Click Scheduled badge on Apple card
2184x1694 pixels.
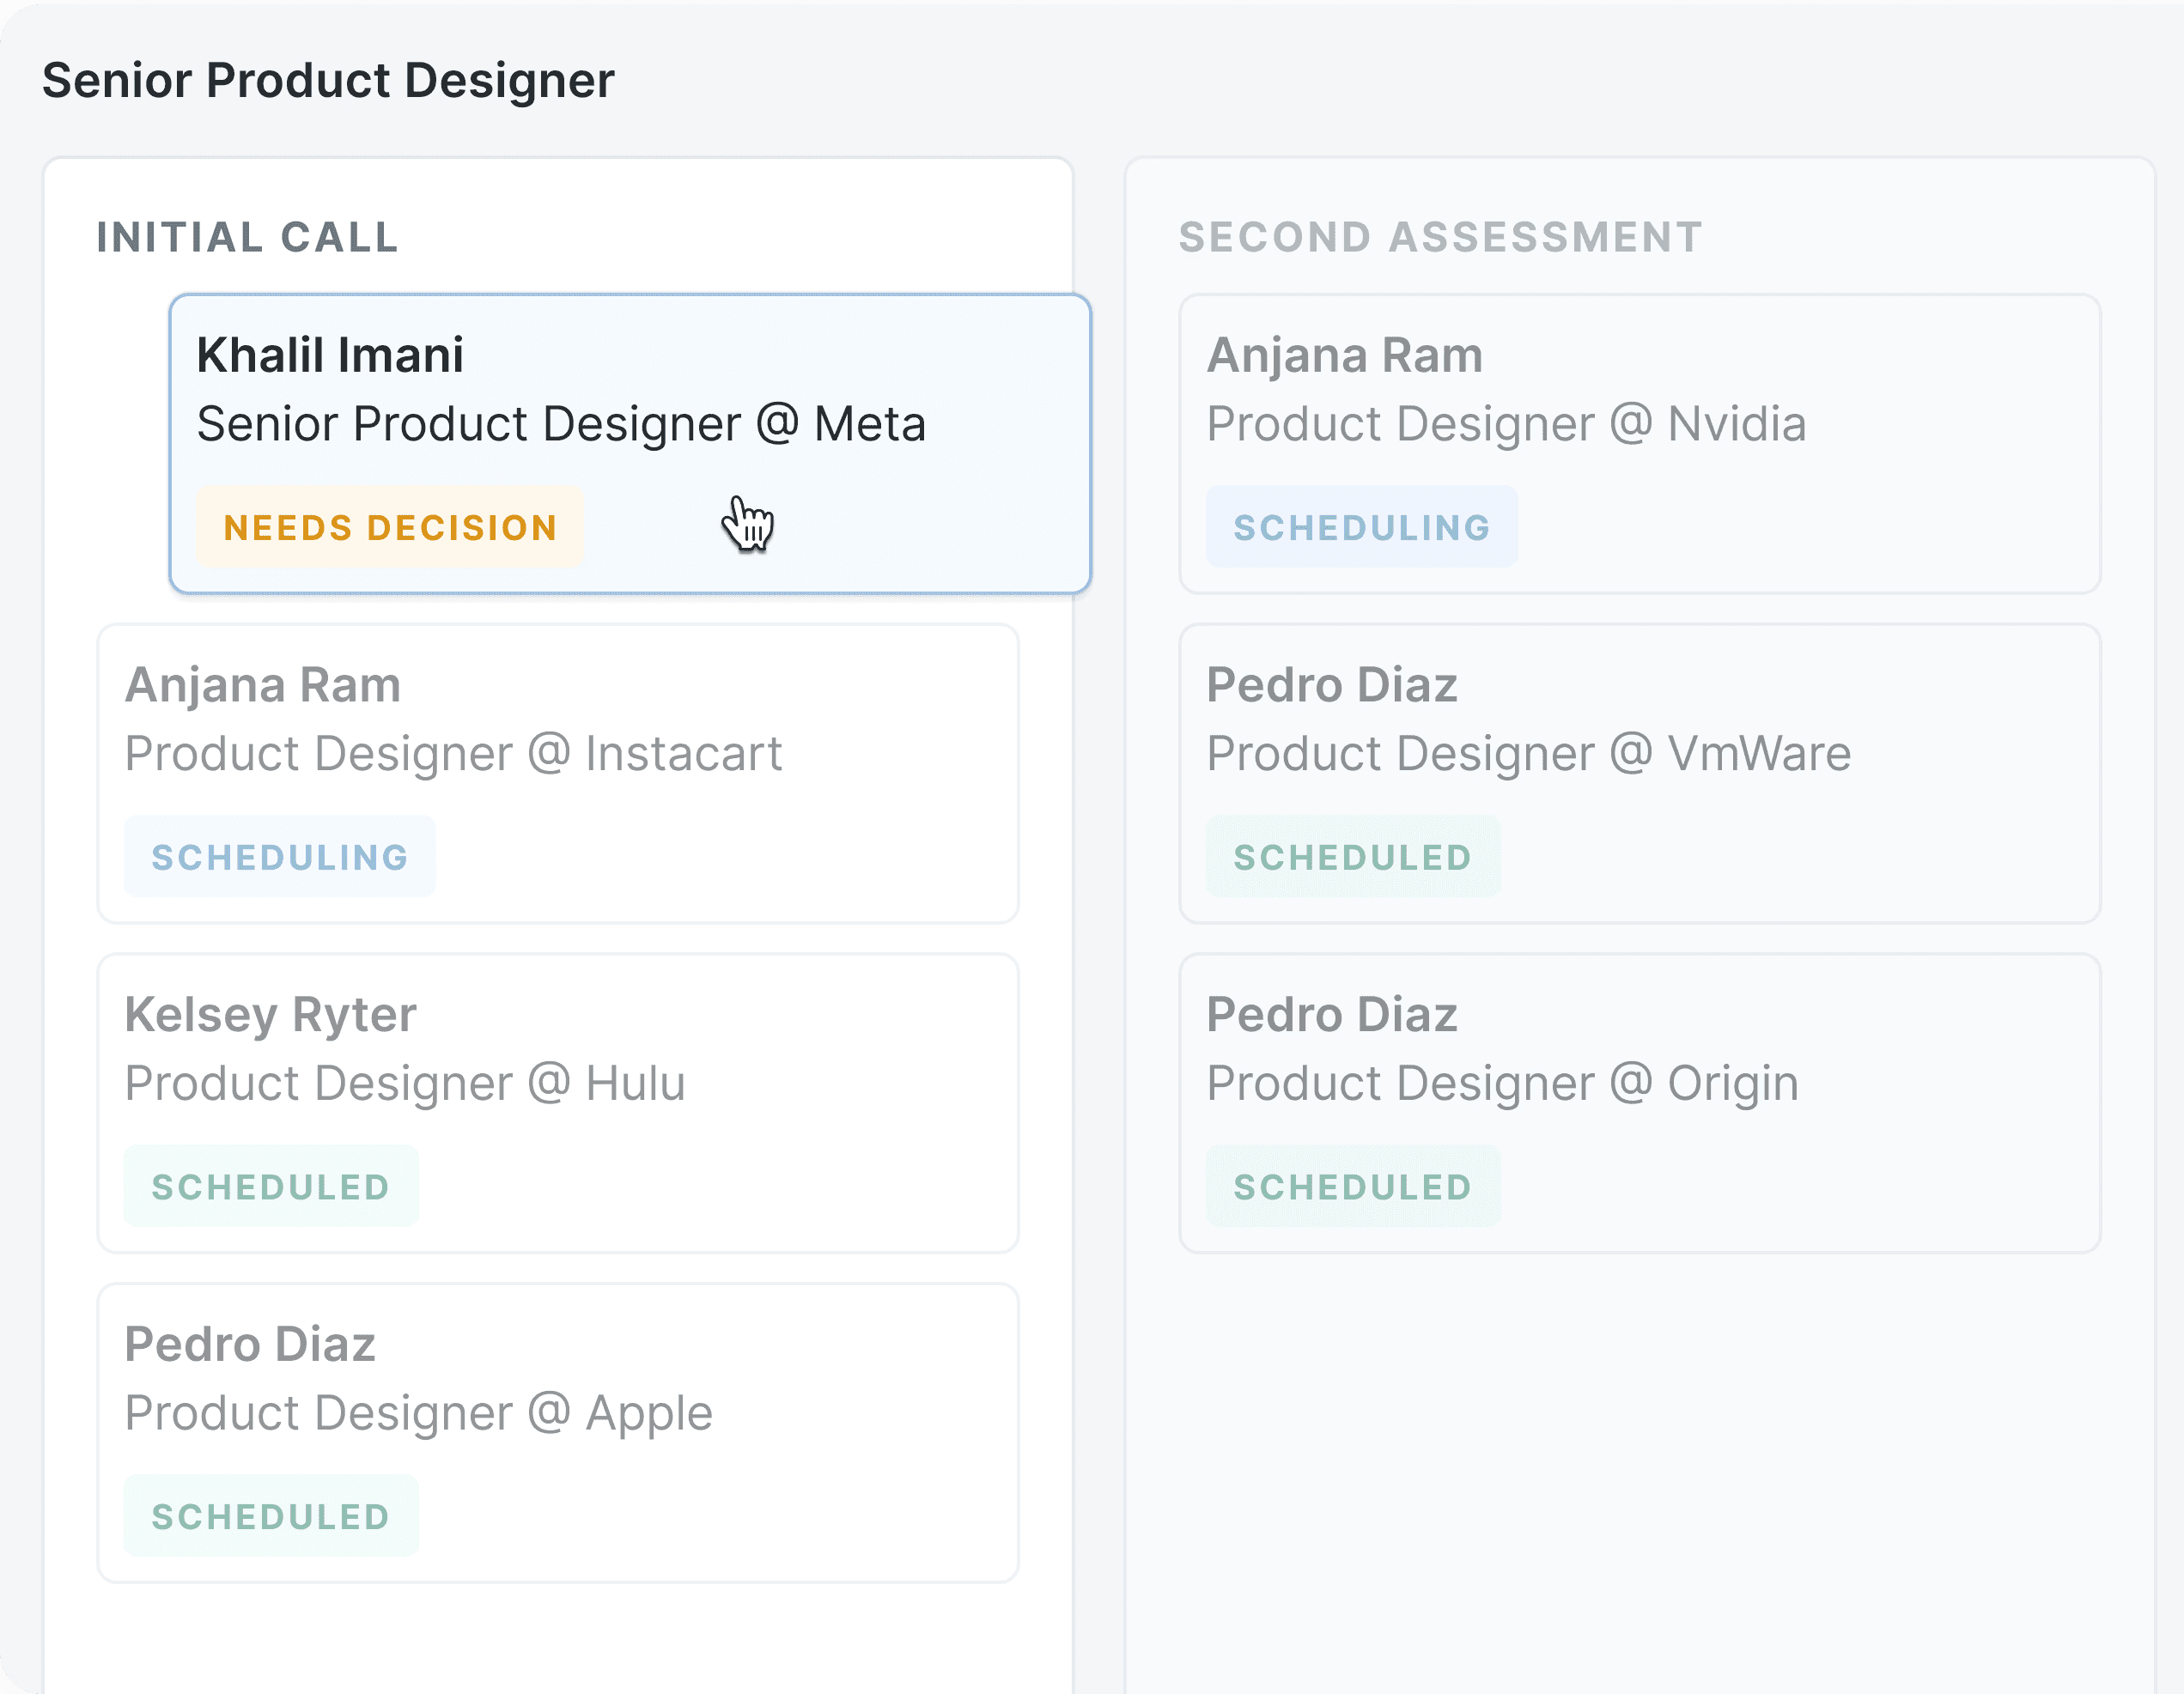tap(270, 1516)
